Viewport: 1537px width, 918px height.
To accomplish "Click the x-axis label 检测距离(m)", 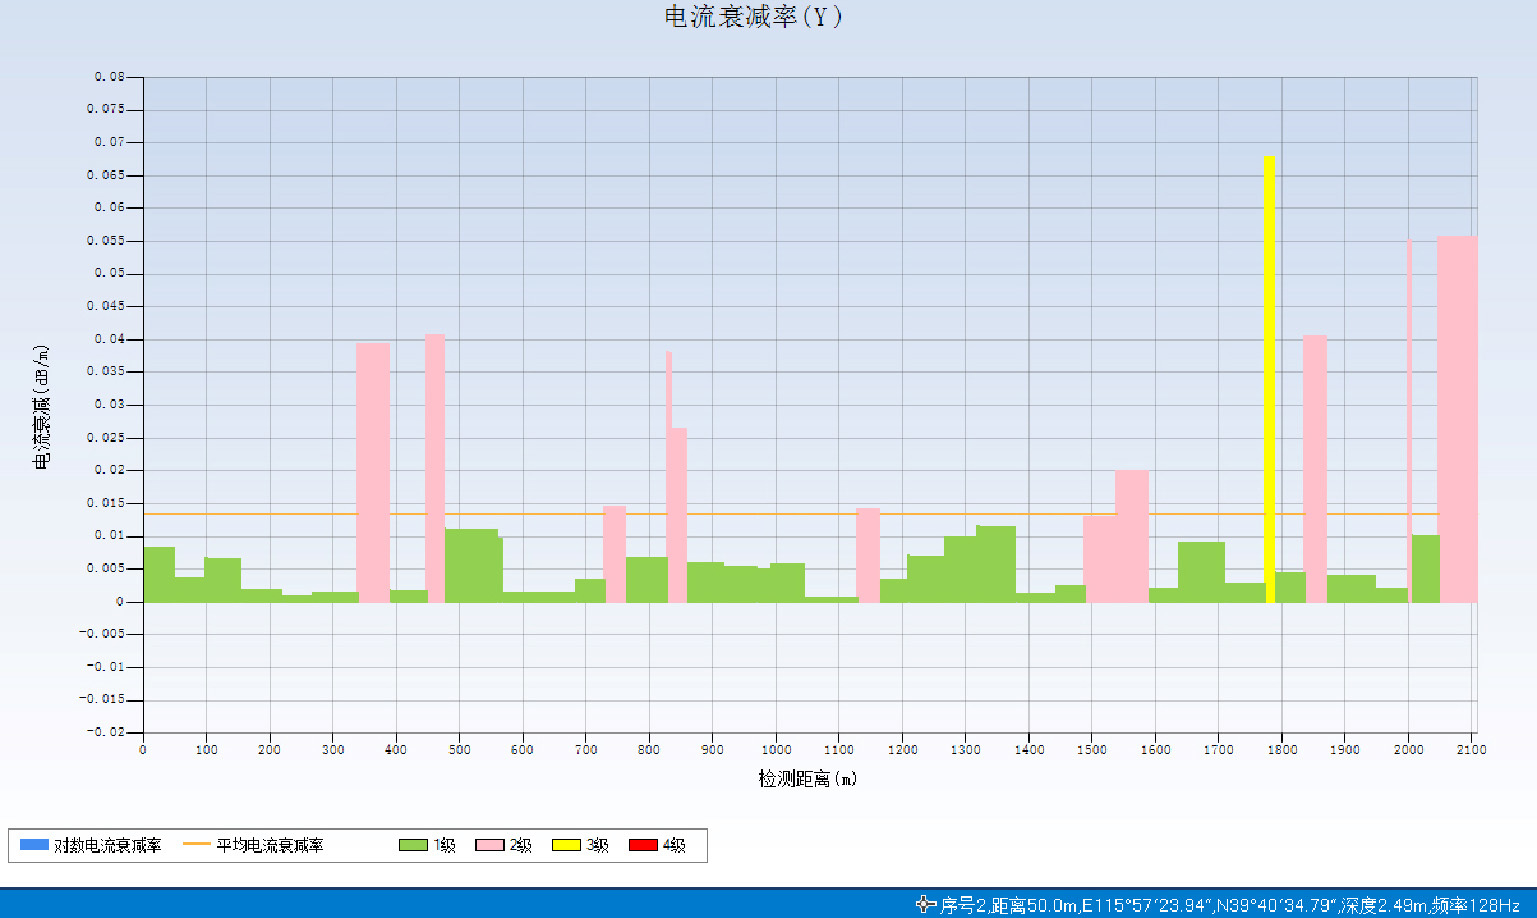I will click(807, 778).
